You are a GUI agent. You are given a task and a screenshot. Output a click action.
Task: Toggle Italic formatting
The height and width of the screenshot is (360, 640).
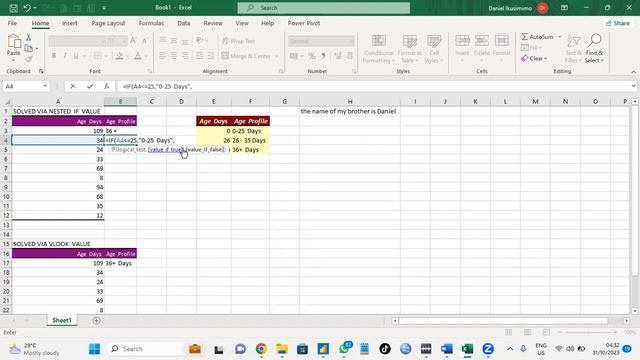coord(64,56)
